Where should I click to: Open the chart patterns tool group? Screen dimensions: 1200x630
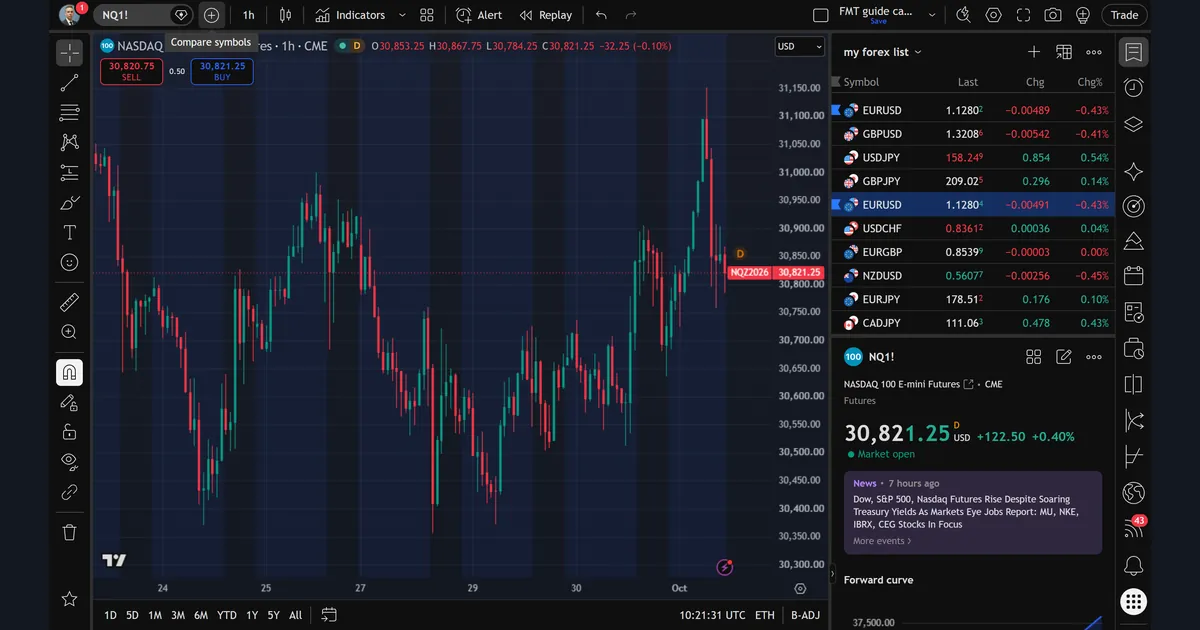tap(69, 143)
